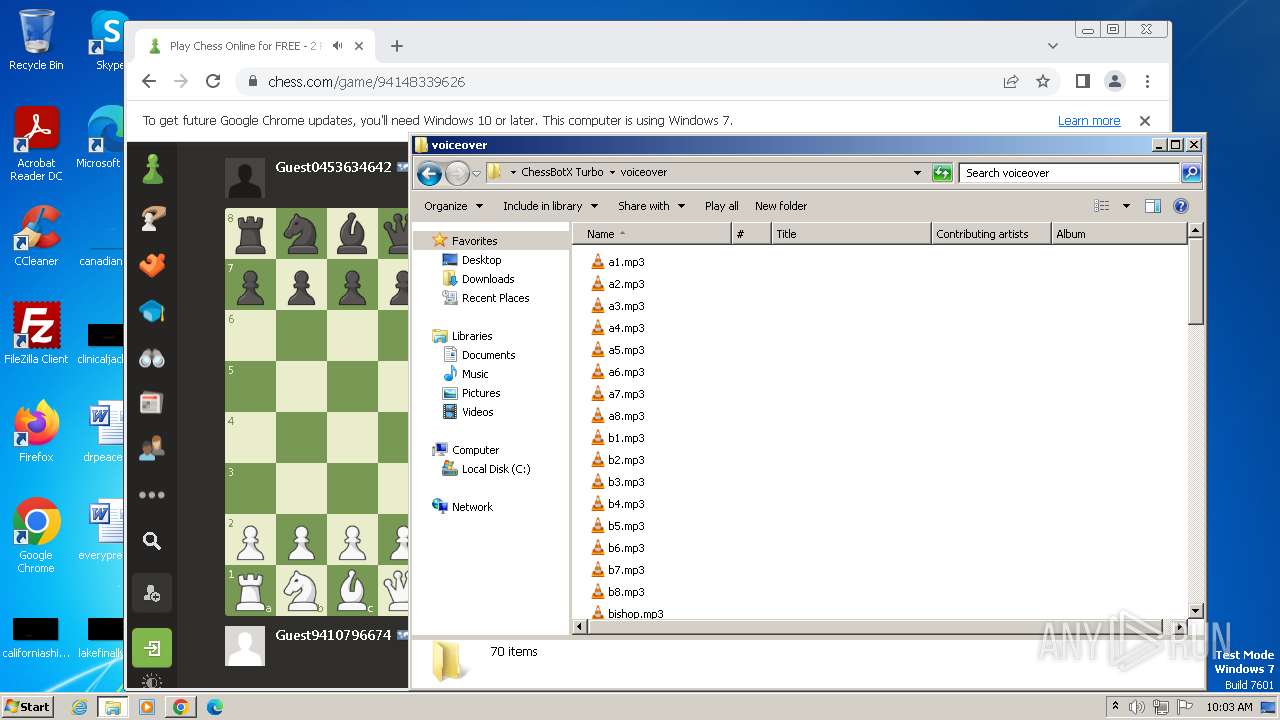Open Chrome profile avatar
Screen dimensions: 1280x720
click(x=1115, y=82)
